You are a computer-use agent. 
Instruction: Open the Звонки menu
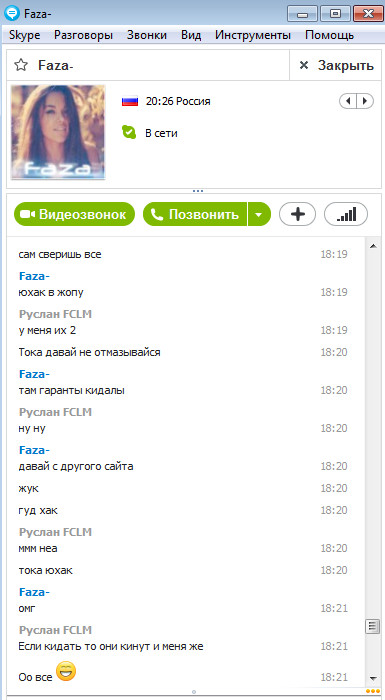(x=147, y=35)
